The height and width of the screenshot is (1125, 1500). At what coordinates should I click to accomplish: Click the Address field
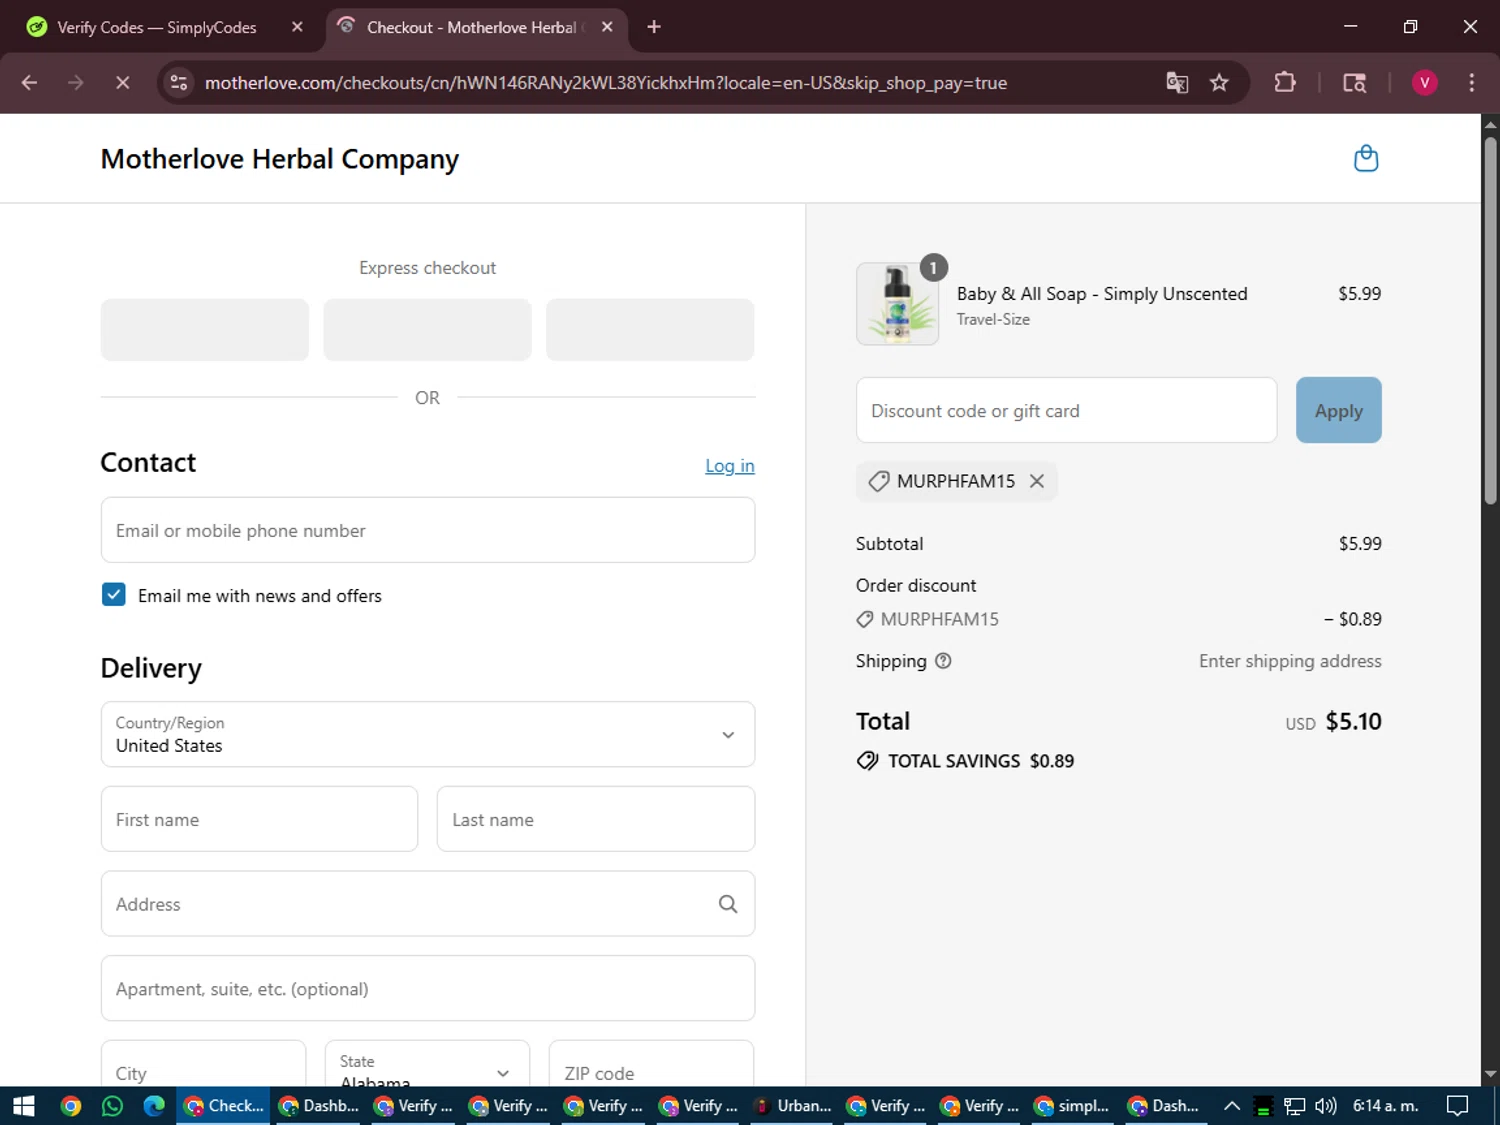click(428, 904)
